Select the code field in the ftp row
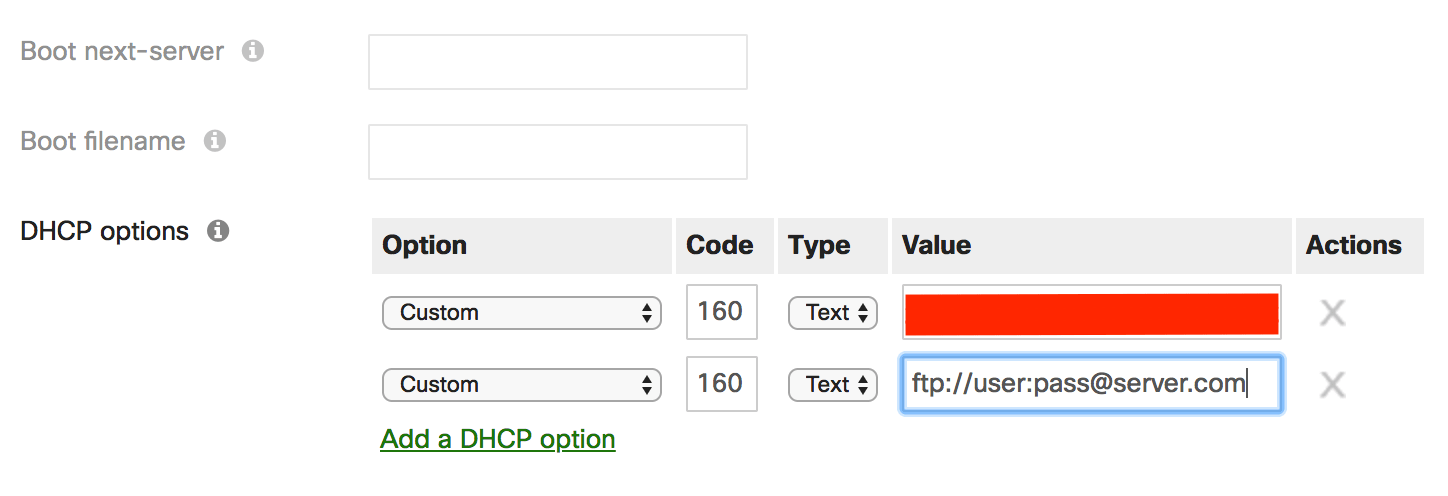 tap(721, 384)
